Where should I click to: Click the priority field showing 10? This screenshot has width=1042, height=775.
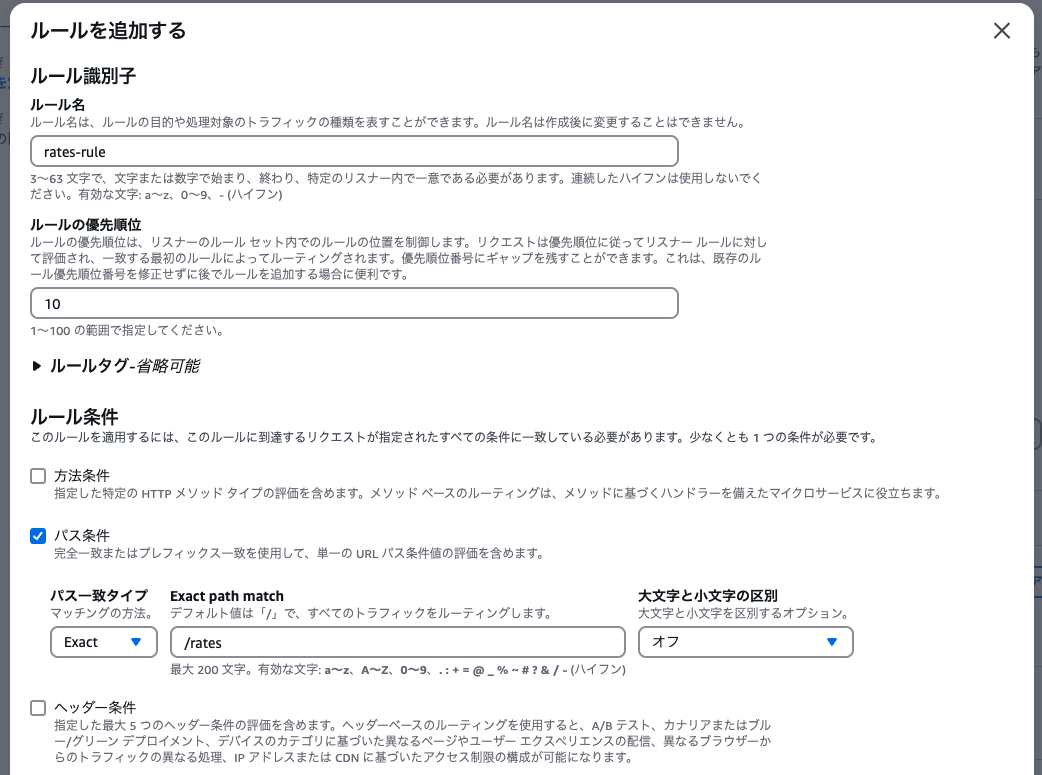[x=354, y=304]
